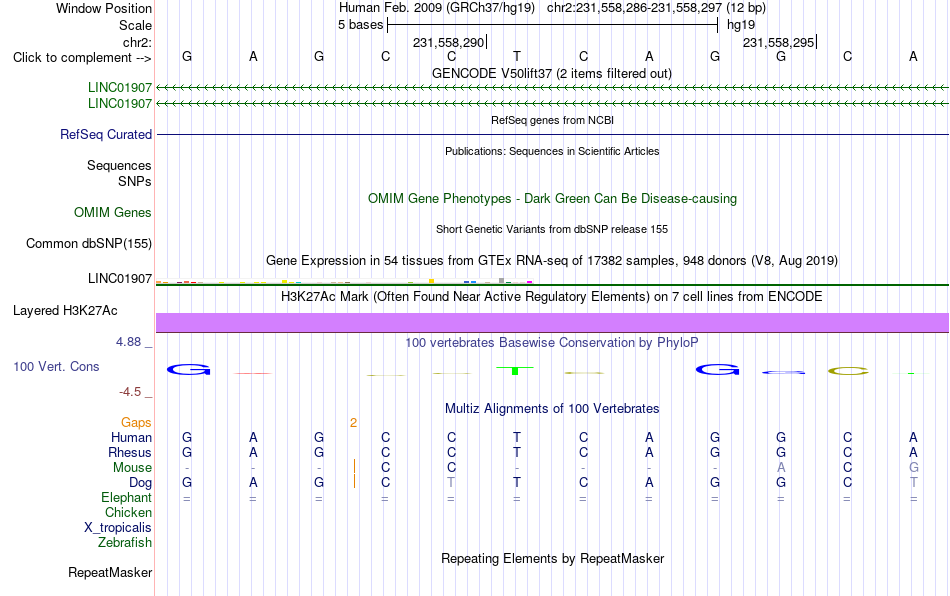The width and height of the screenshot is (950, 596).
Task: Click the T base in the Human alignment row
Action: (517, 437)
